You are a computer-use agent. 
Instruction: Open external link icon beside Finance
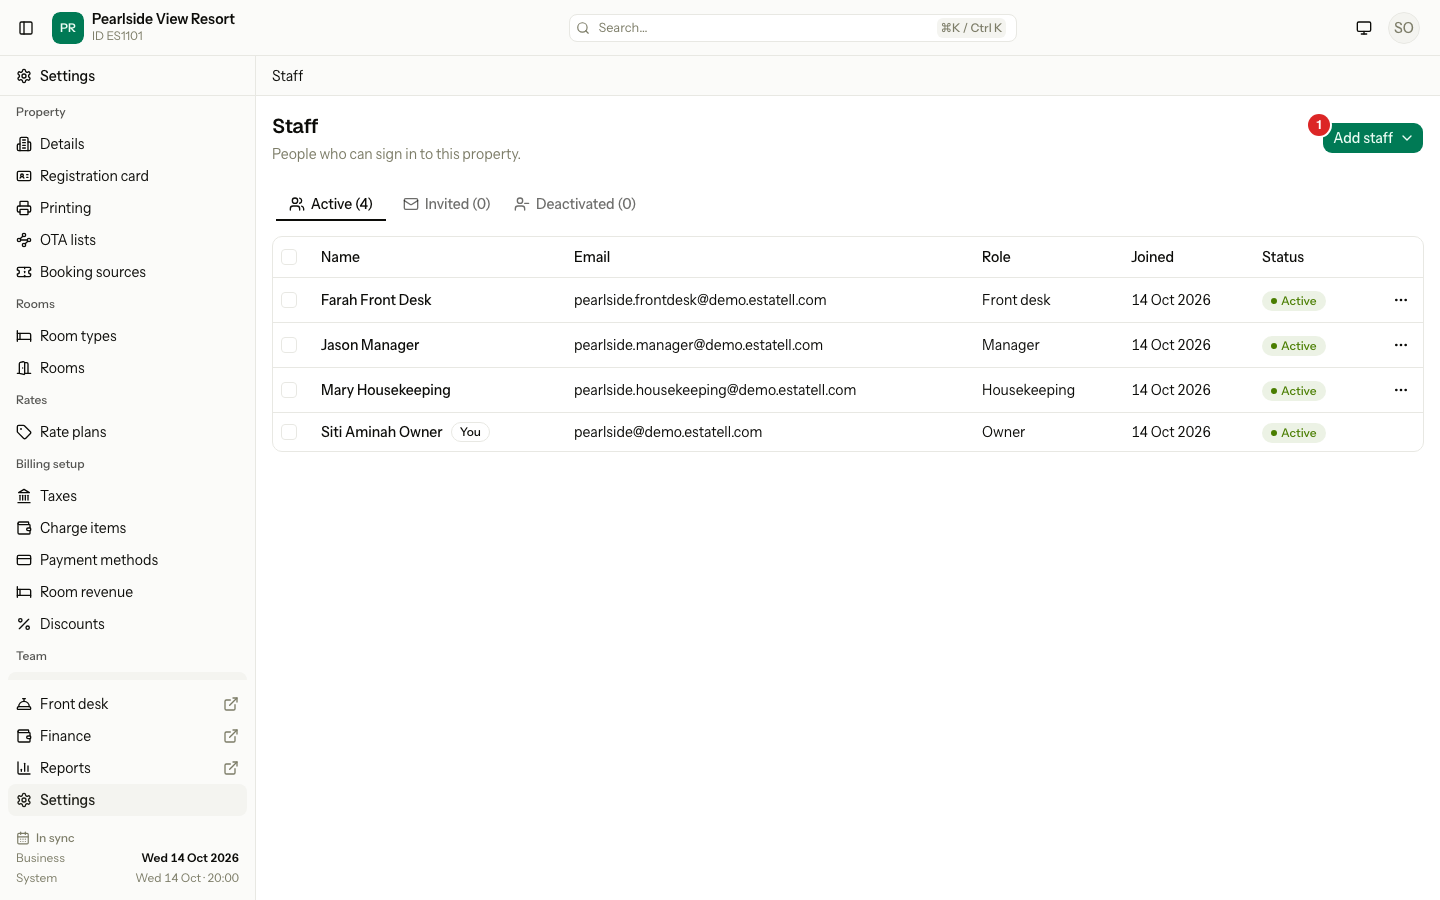tap(231, 736)
